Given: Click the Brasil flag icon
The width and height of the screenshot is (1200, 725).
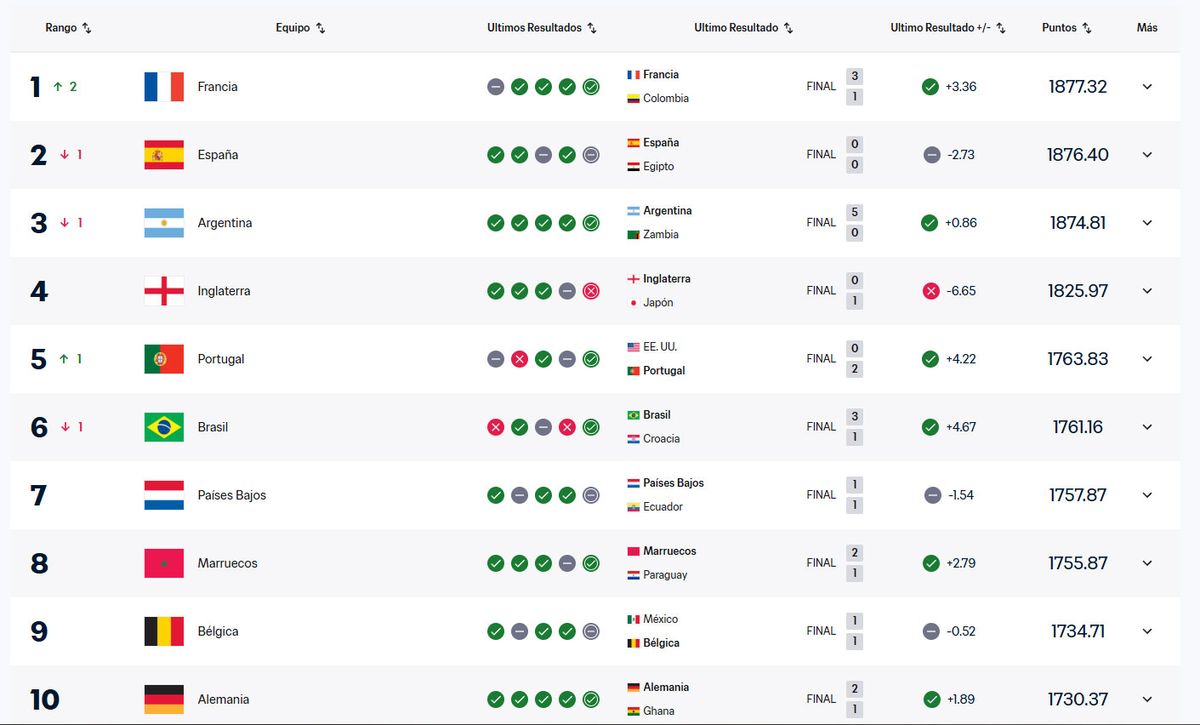Looking at the screenshot, I should coord(164,427).
